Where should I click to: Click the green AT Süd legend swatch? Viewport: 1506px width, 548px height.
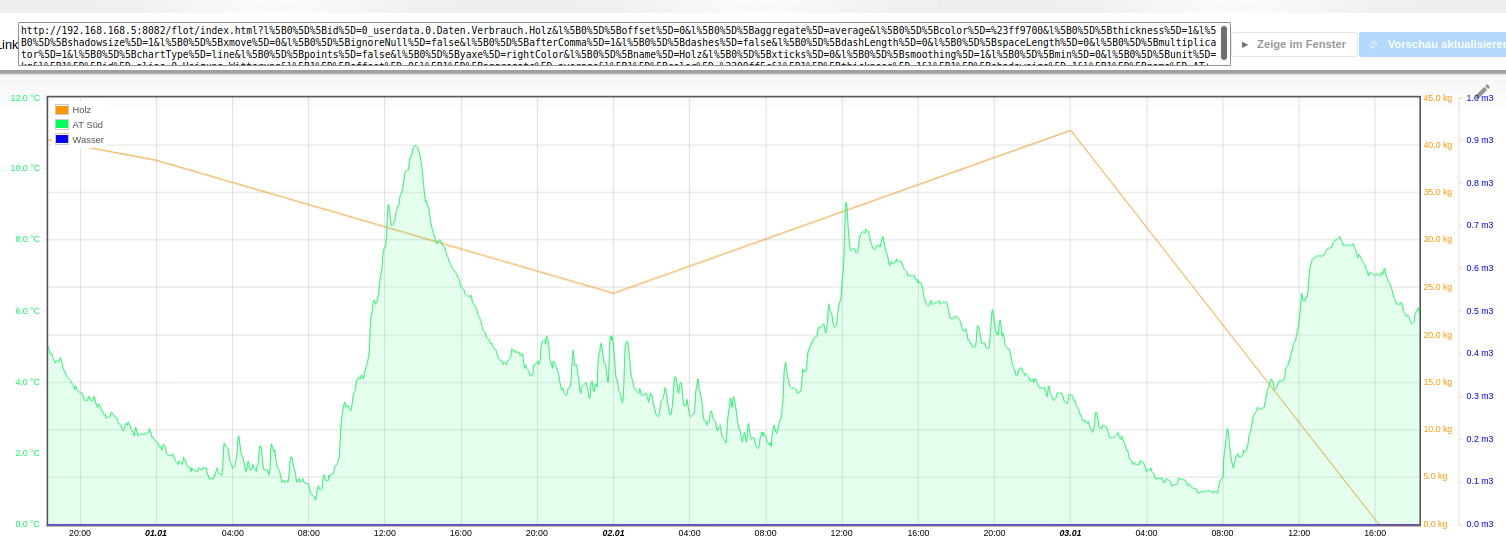pos(62,124)
